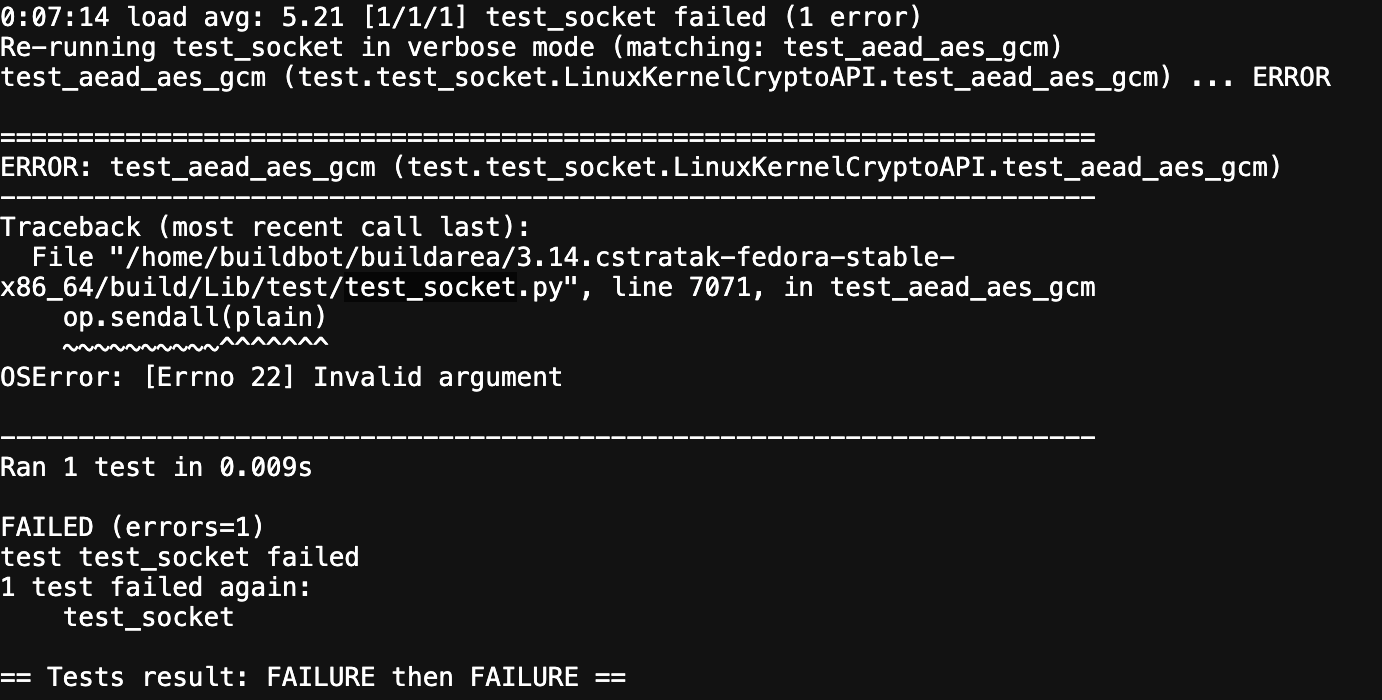Image resolution: width=1382 pixels, height=700 pixels.
Task: Click "Ran 1 test in 0.009s" line
Action: (x=156, y=467)
